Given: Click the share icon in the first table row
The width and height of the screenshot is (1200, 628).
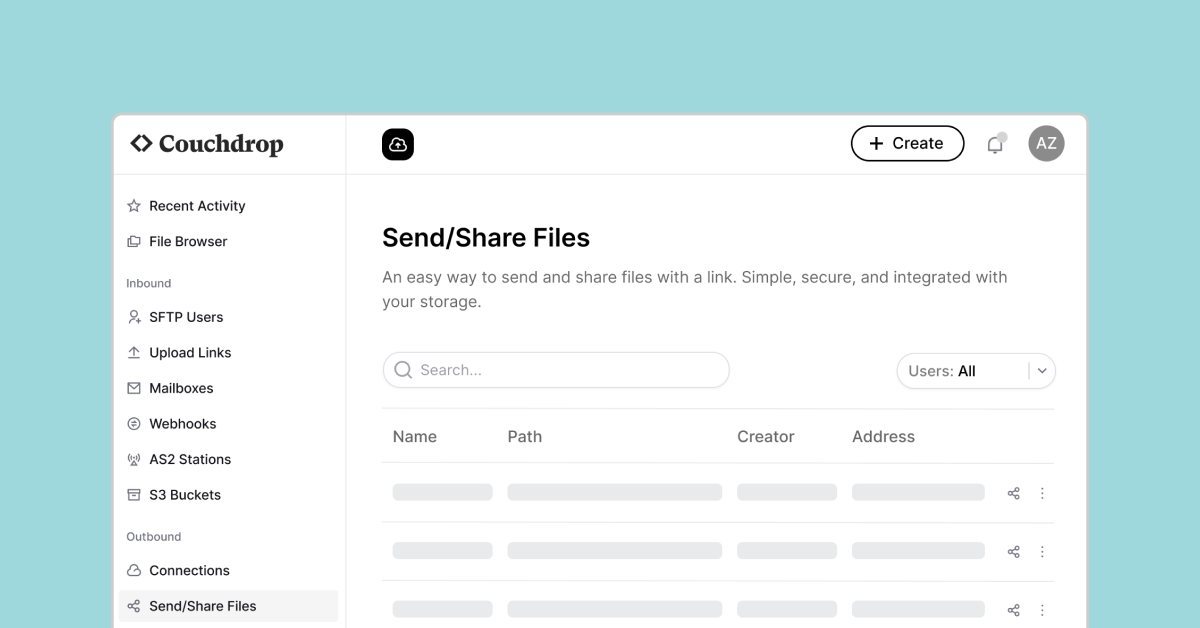Looking at the screenshot, I should tap(1013, 493).
